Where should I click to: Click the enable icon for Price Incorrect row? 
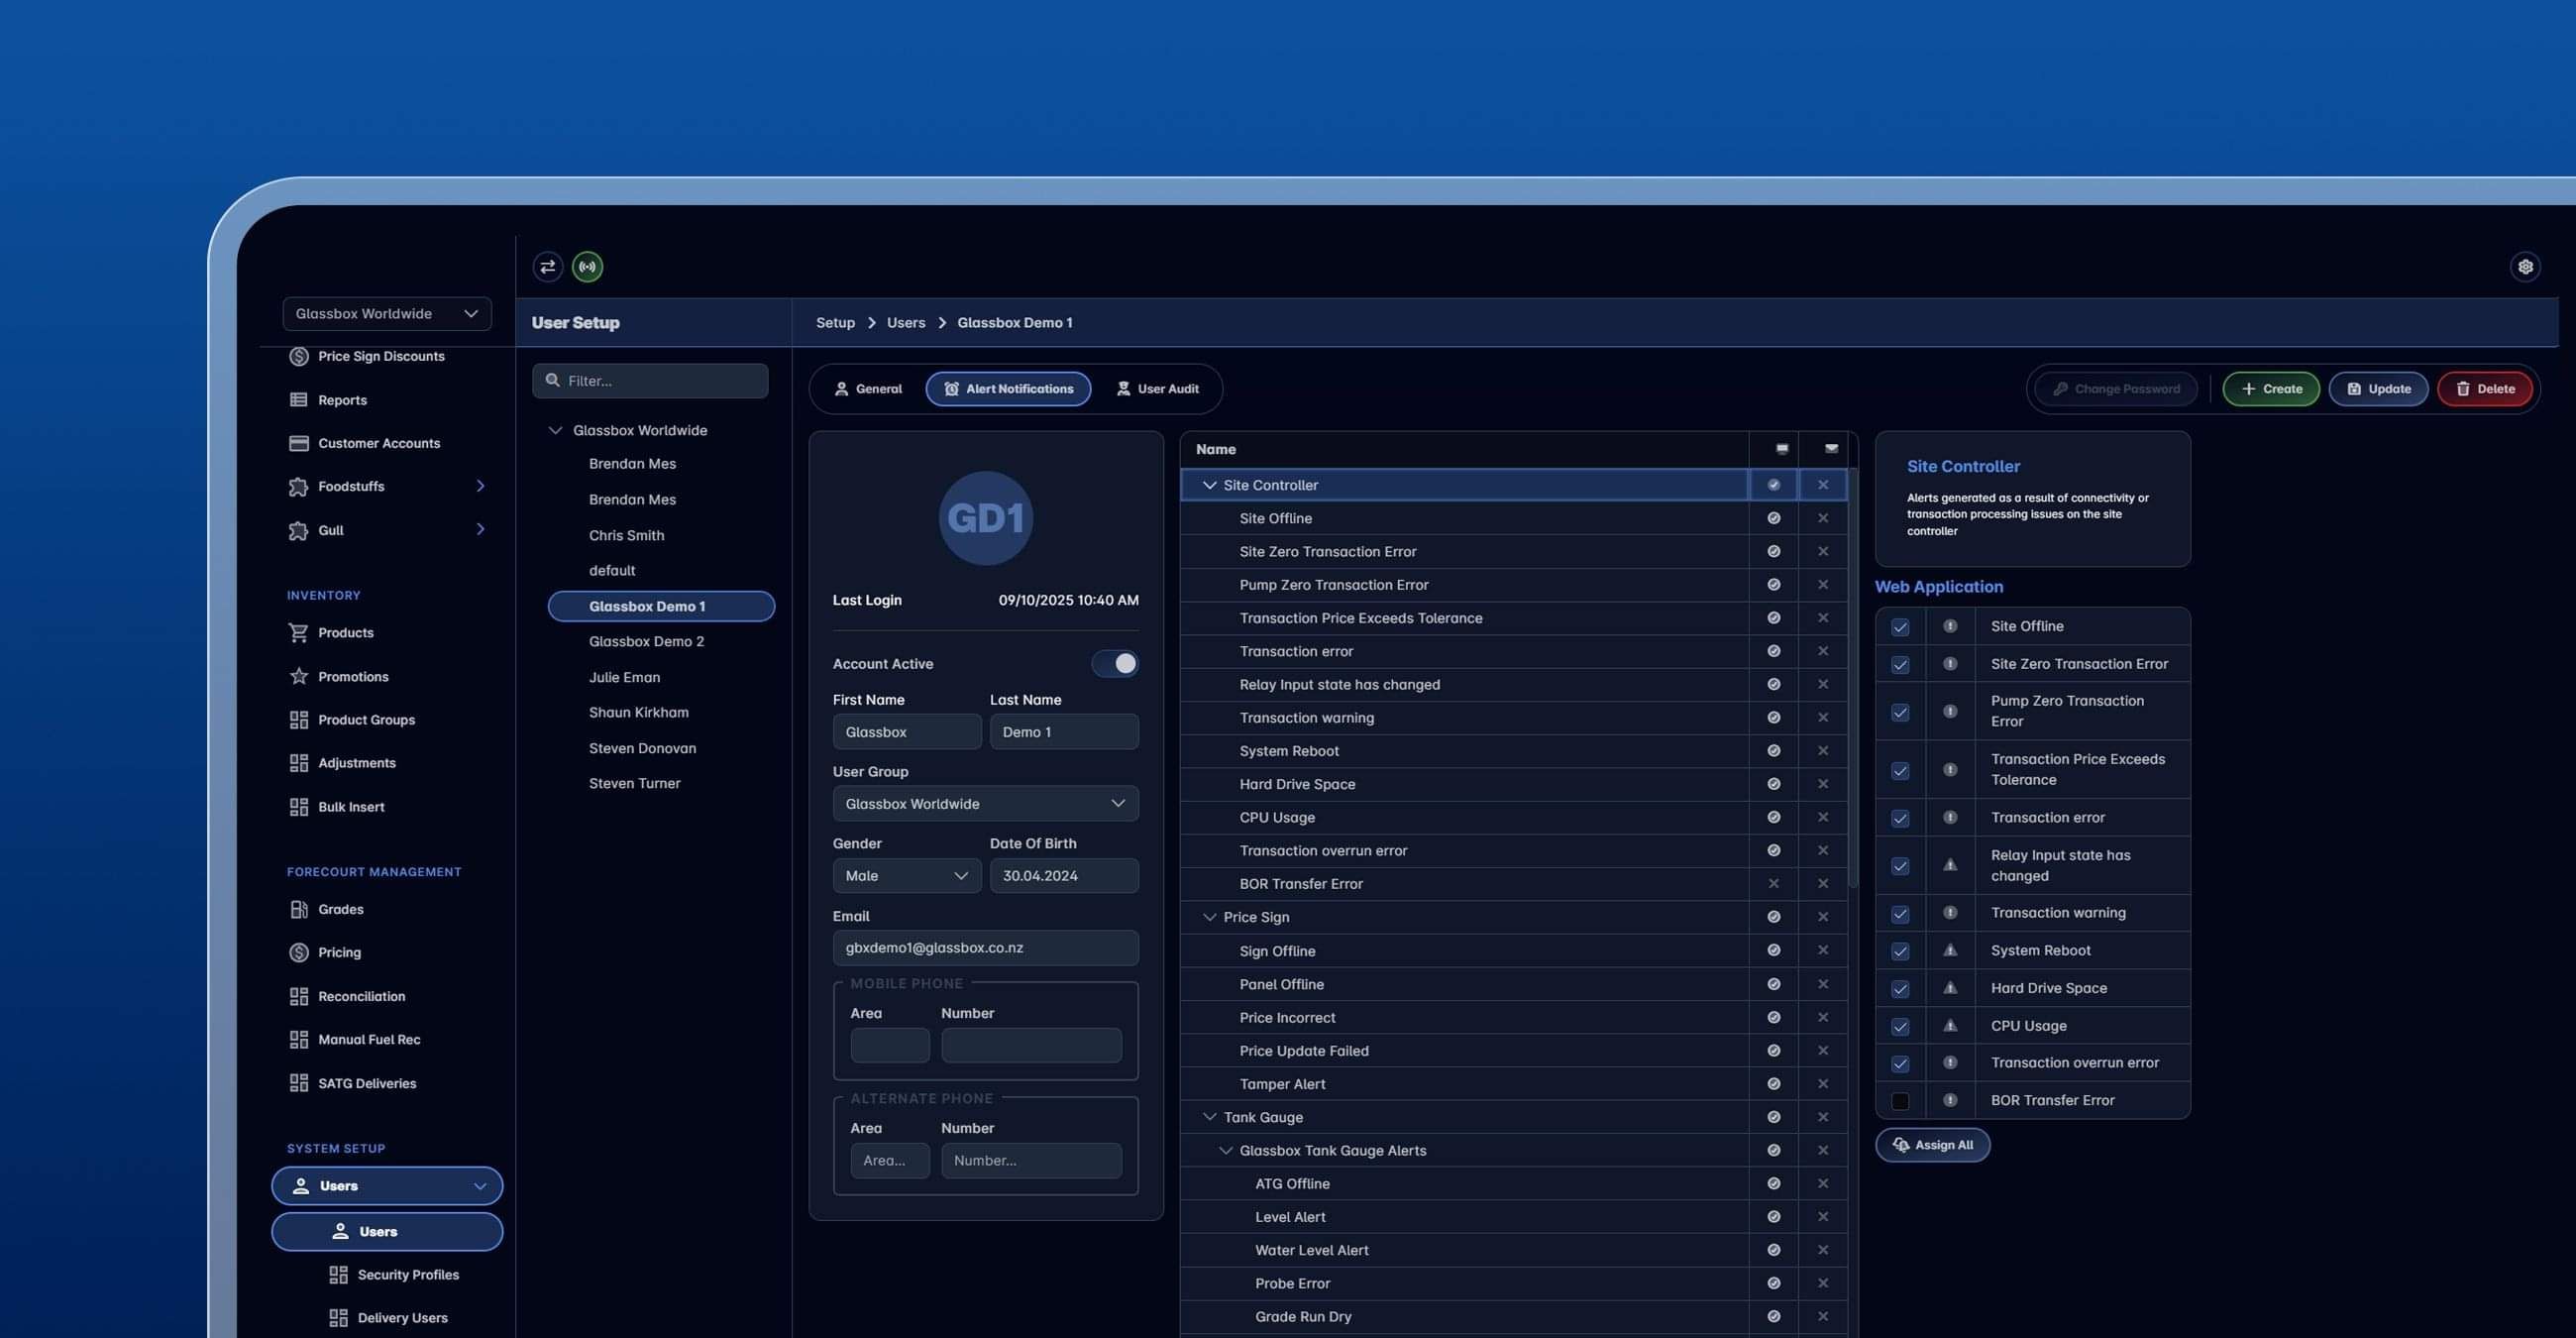tap(1773, 1018)
